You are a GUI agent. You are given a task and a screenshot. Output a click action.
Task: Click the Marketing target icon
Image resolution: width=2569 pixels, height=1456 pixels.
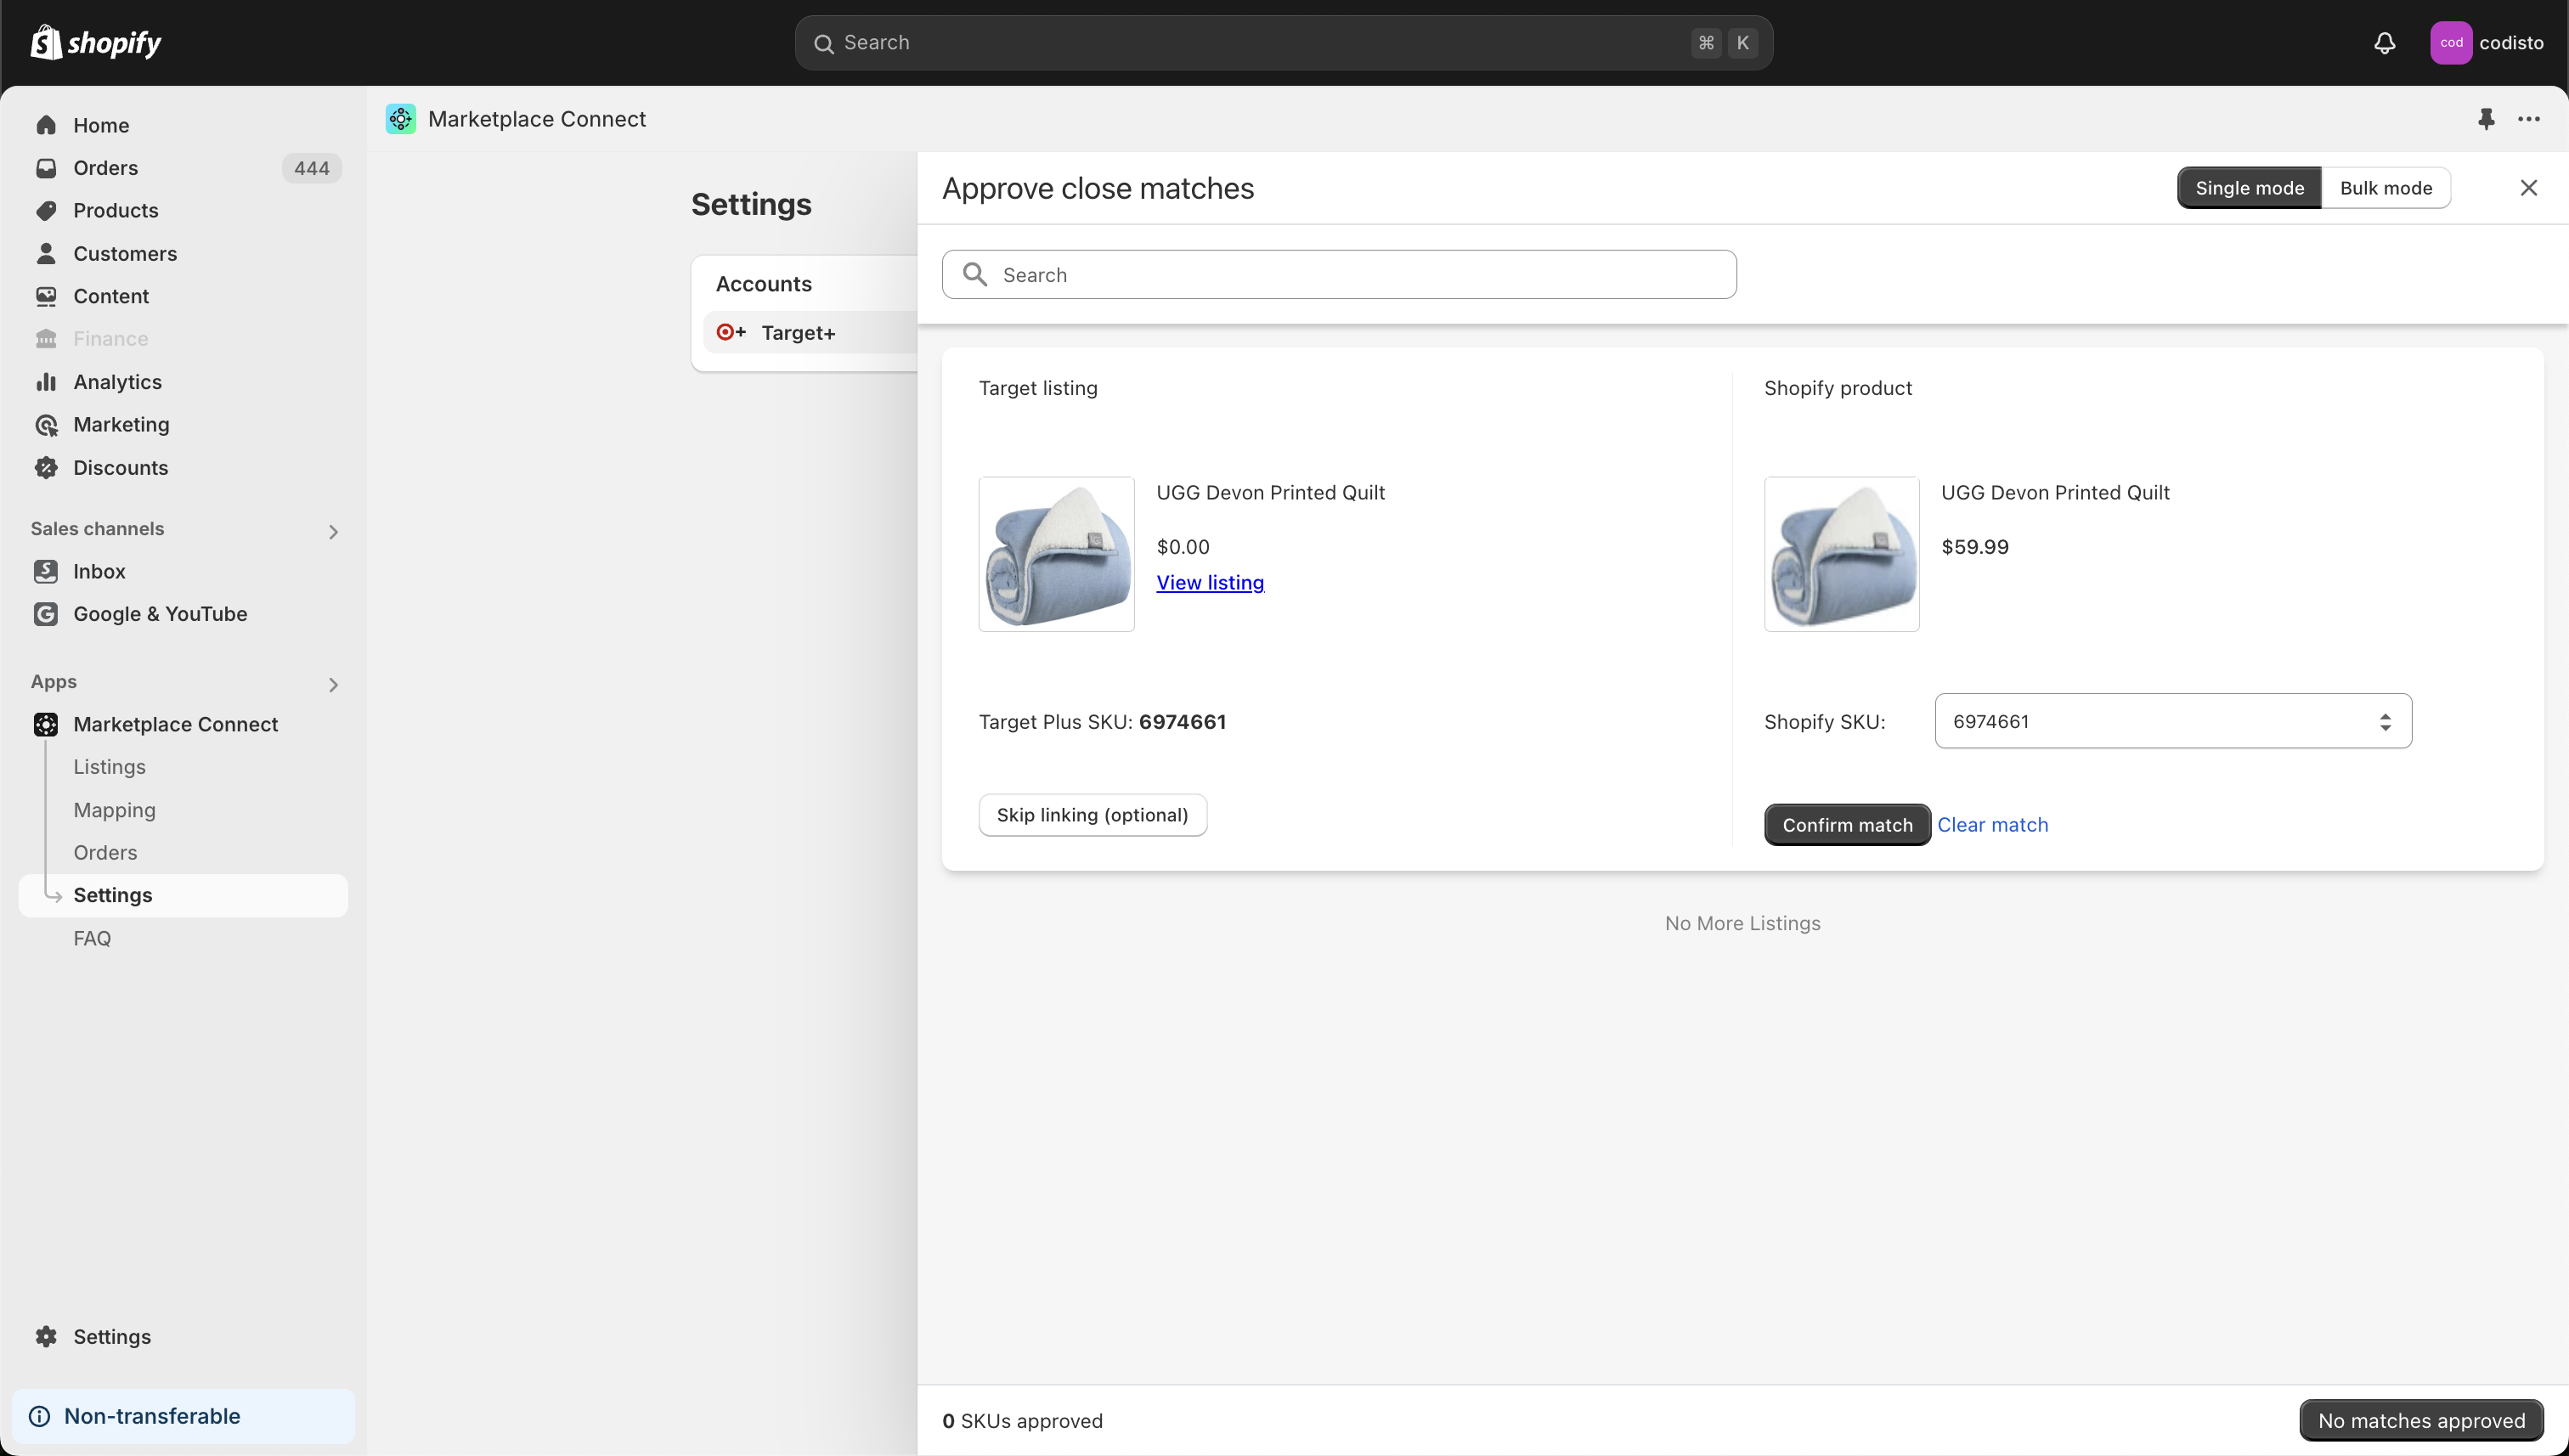click(x=46, y=425)
